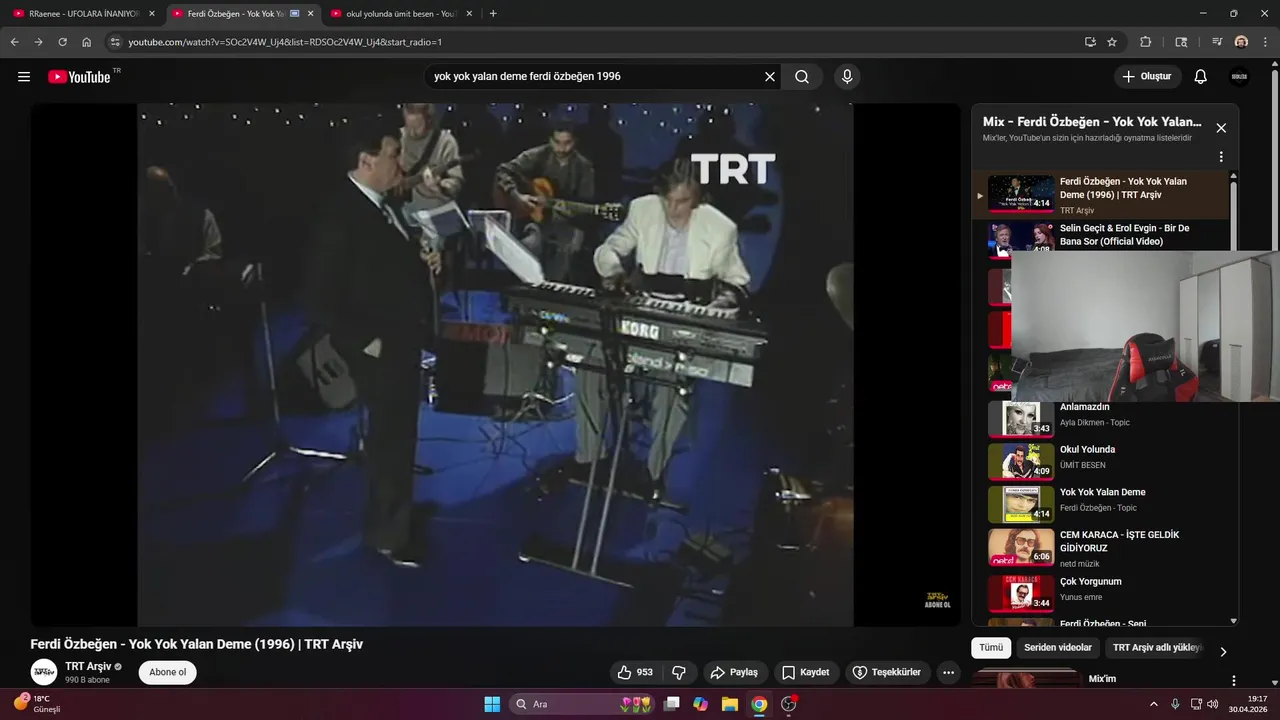Click the Chrome address bar URL
Viewport: 1280px width, 720px height.
[285, 42]
